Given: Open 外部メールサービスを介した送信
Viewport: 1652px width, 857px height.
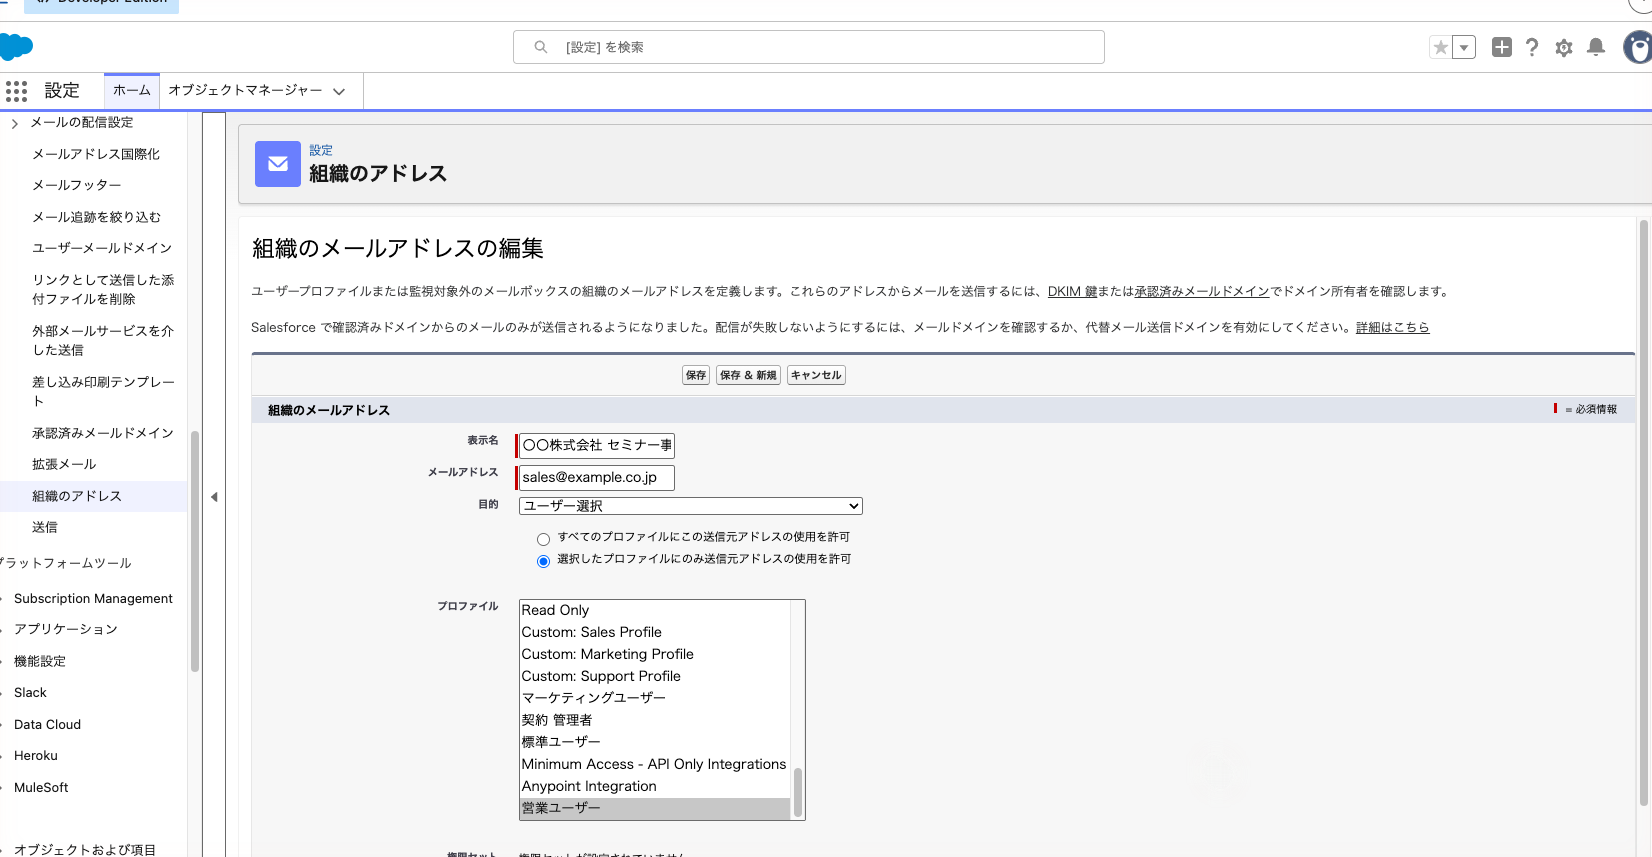Looking at the screenshot, I should pyautogui.click(x=103, y=340).
